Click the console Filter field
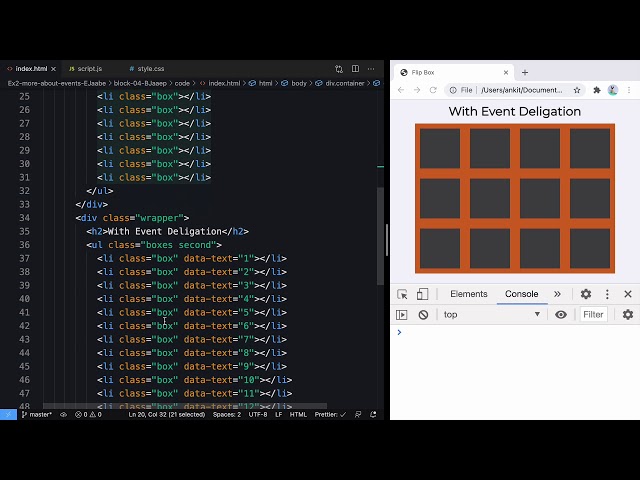 point(593,315)
